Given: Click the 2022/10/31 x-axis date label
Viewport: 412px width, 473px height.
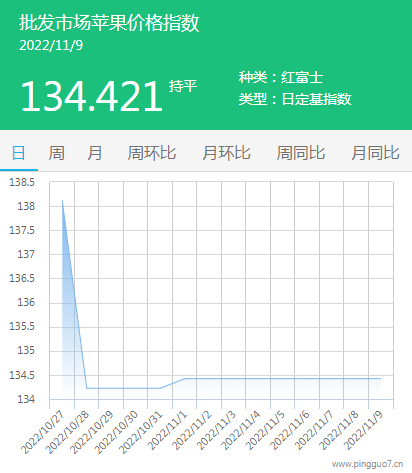Looking at the screenshot, I should click(x=141, y=432).
